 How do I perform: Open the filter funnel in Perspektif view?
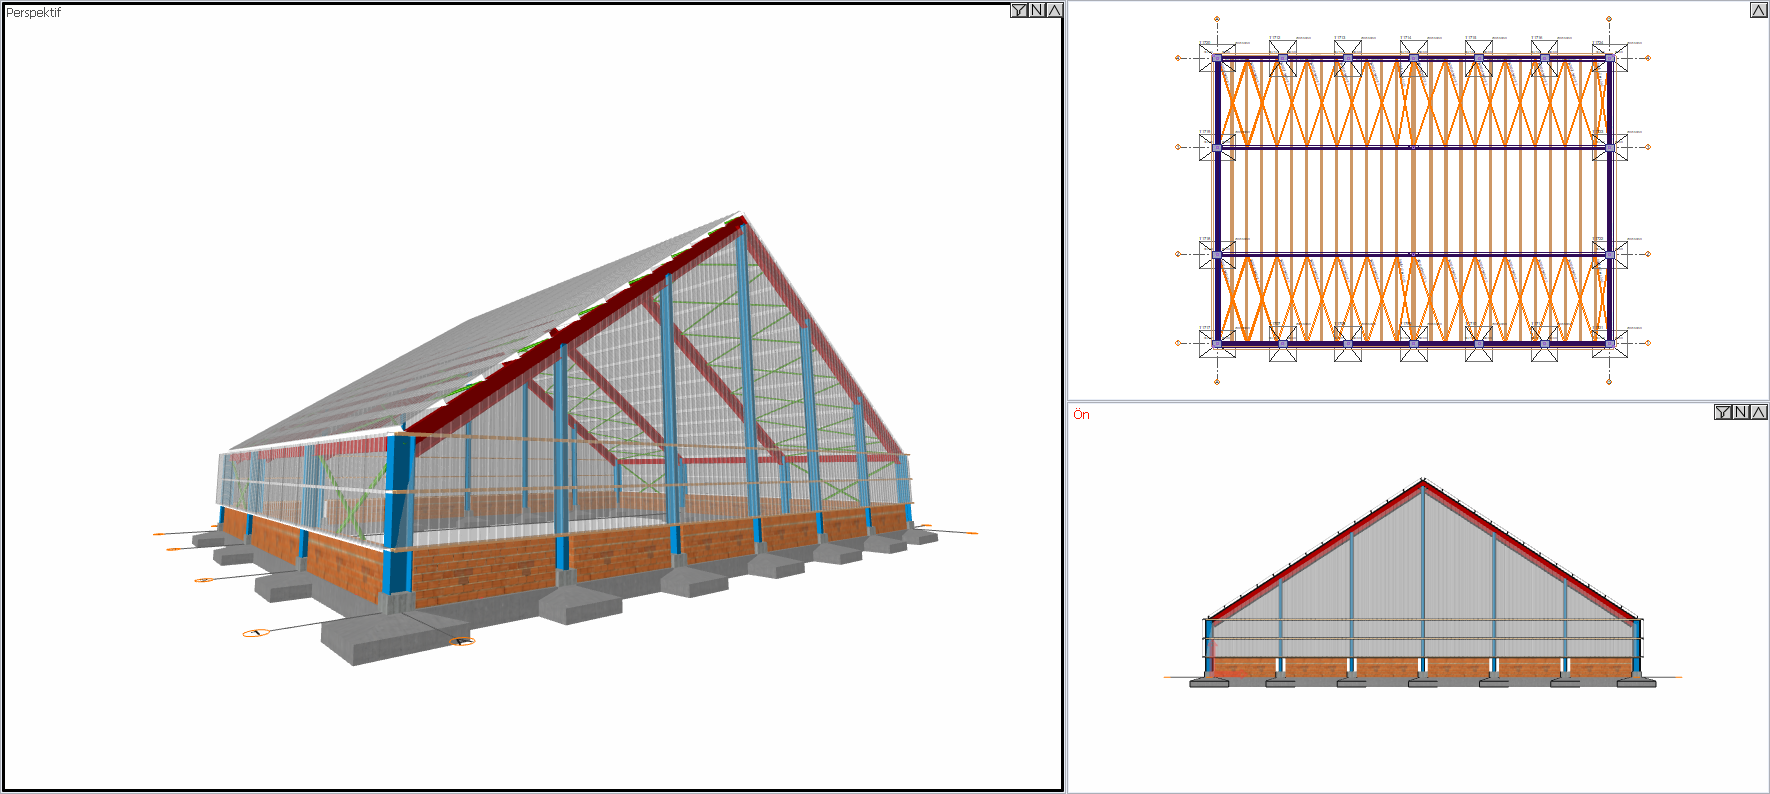tap(1019, 10)
